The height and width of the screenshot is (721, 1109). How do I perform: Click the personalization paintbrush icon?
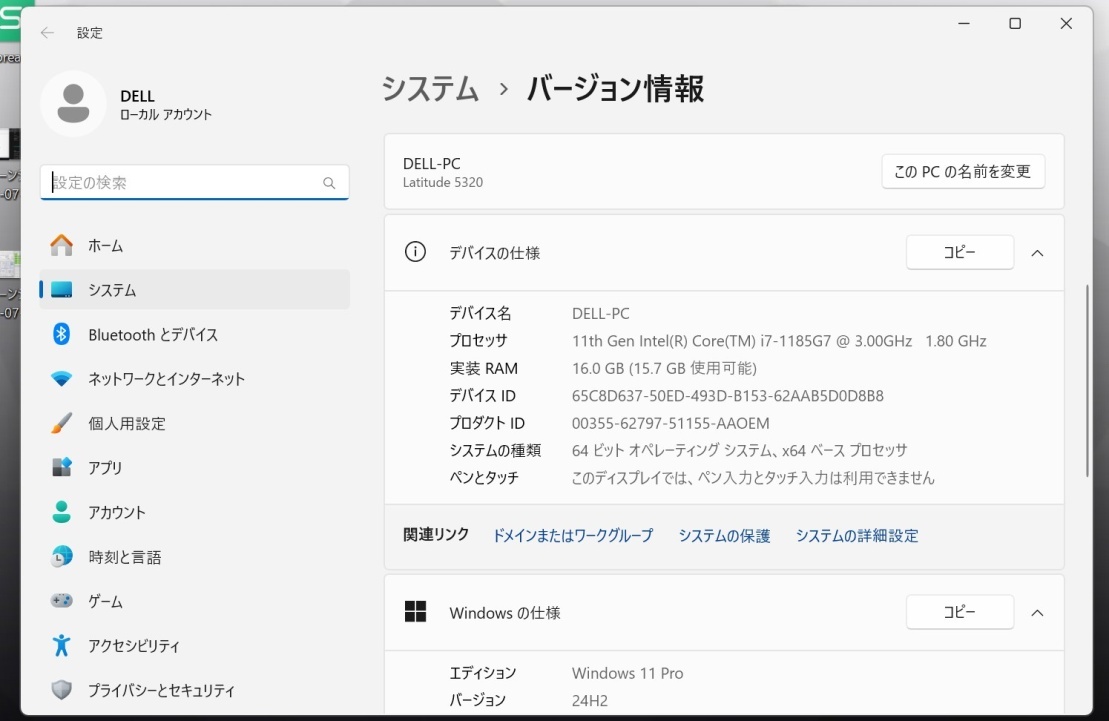click(x=62, y=423)
